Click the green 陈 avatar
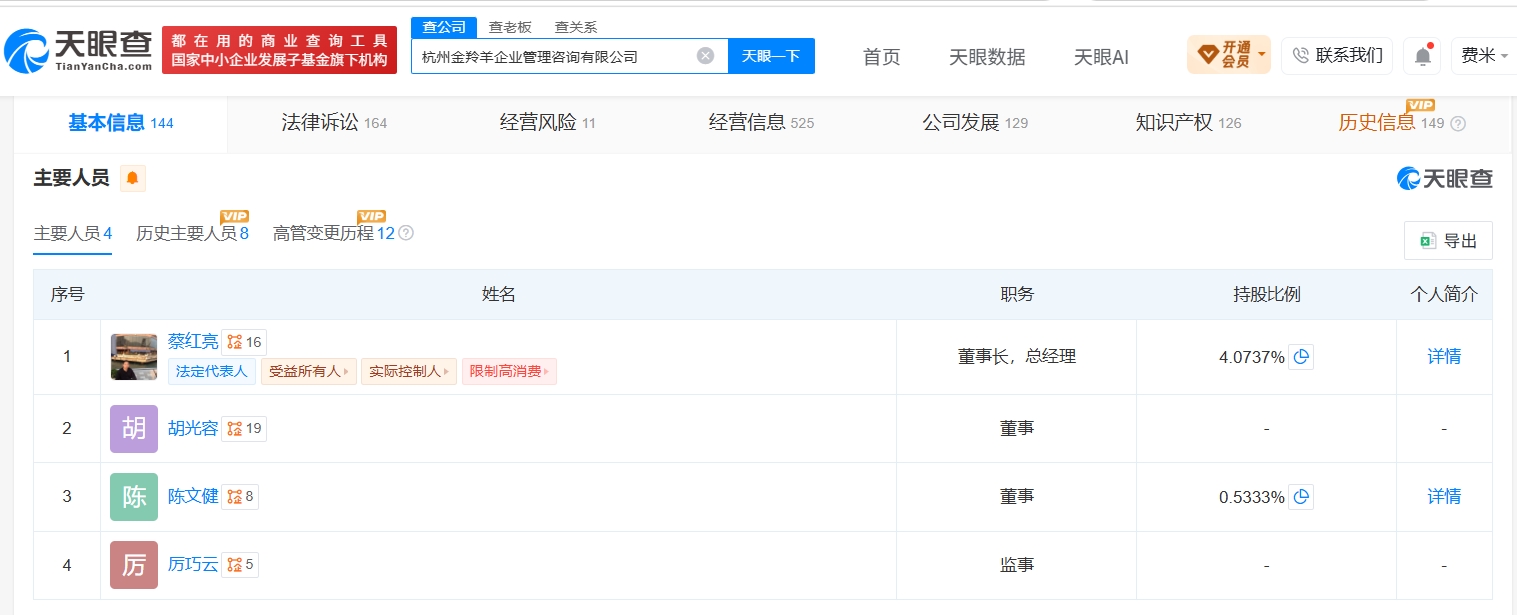This screenshot has width=1517, height=615. coord(134,497)
